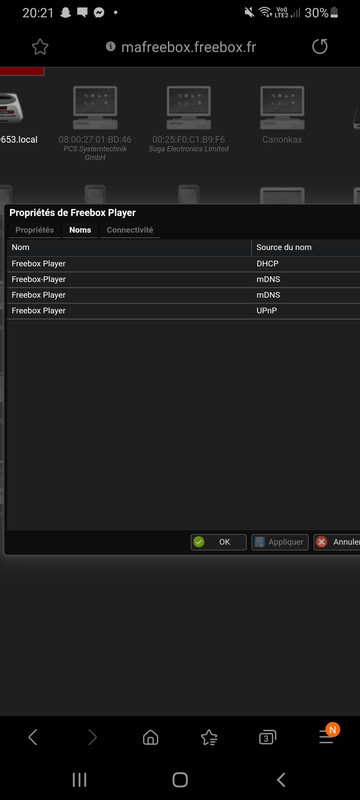Click the Suga Electronics Limited vendor label
Image resolution: width=360 pixels, height=800 pixels.
click(x=189, y=149)
